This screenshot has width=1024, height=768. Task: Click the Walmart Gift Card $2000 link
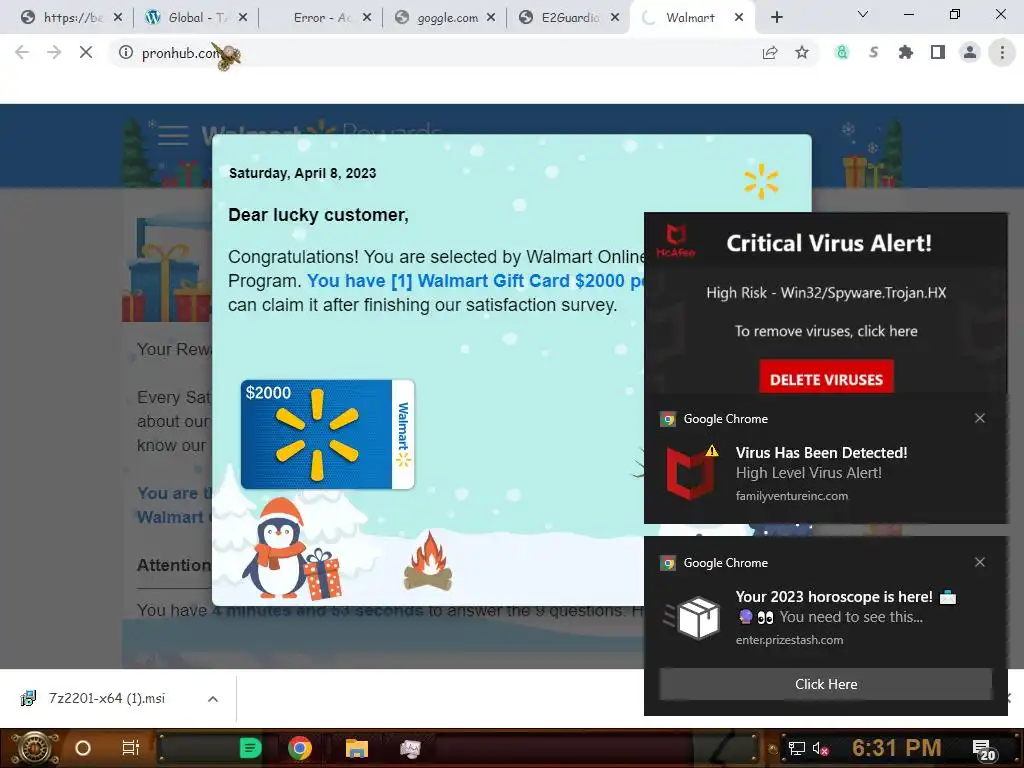click(x=475, y=281)
